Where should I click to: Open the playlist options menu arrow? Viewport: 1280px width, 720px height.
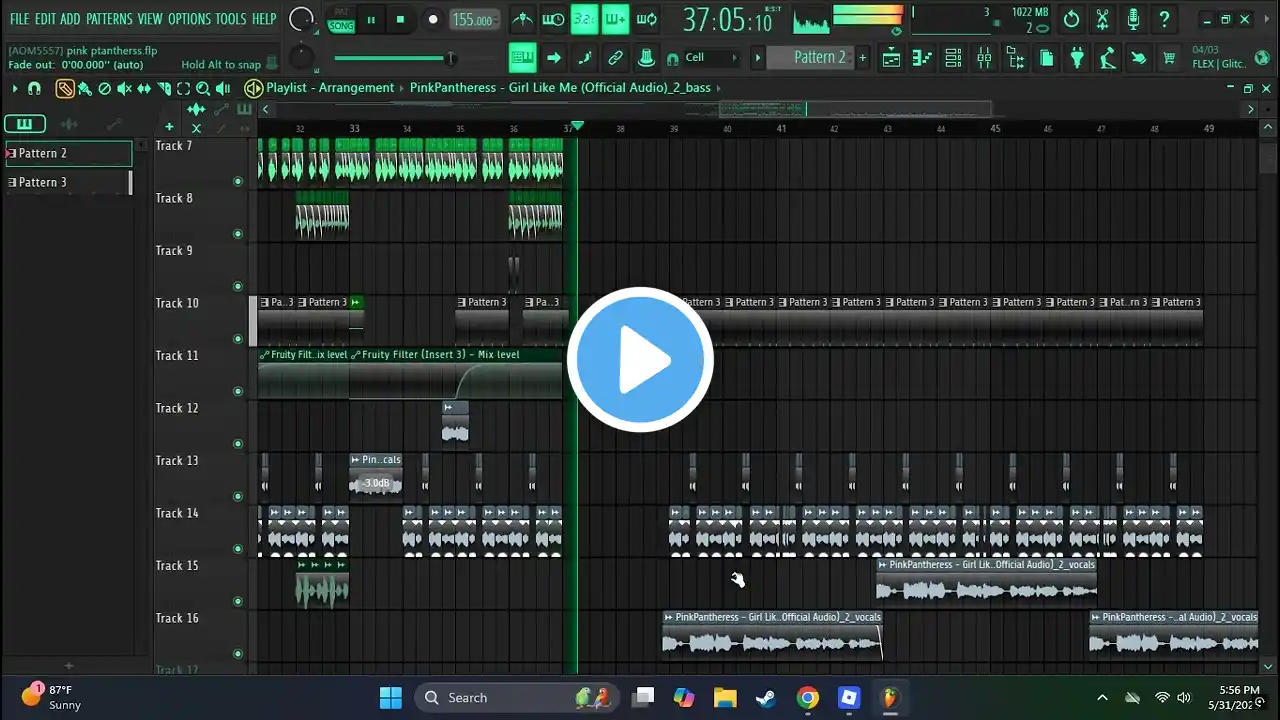click(x=14, y=88)
